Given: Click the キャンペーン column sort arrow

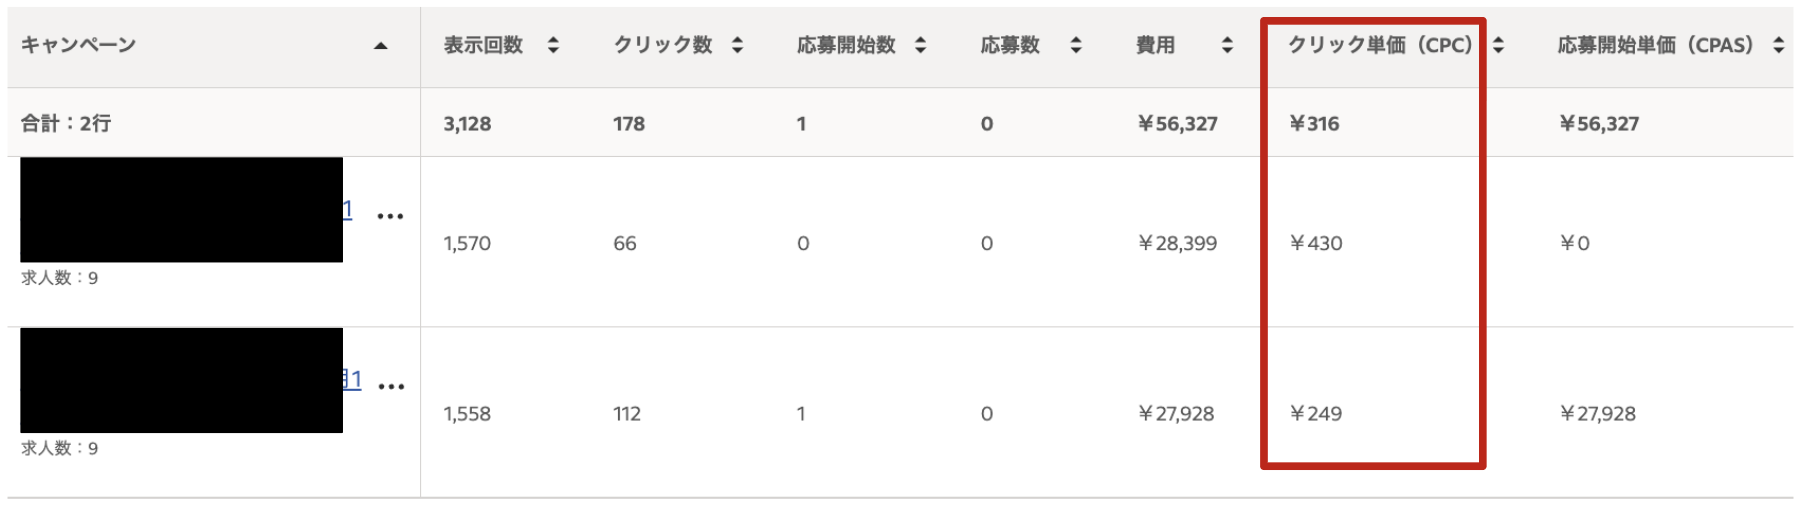Looking at the screenshot, I should point(380,45).
